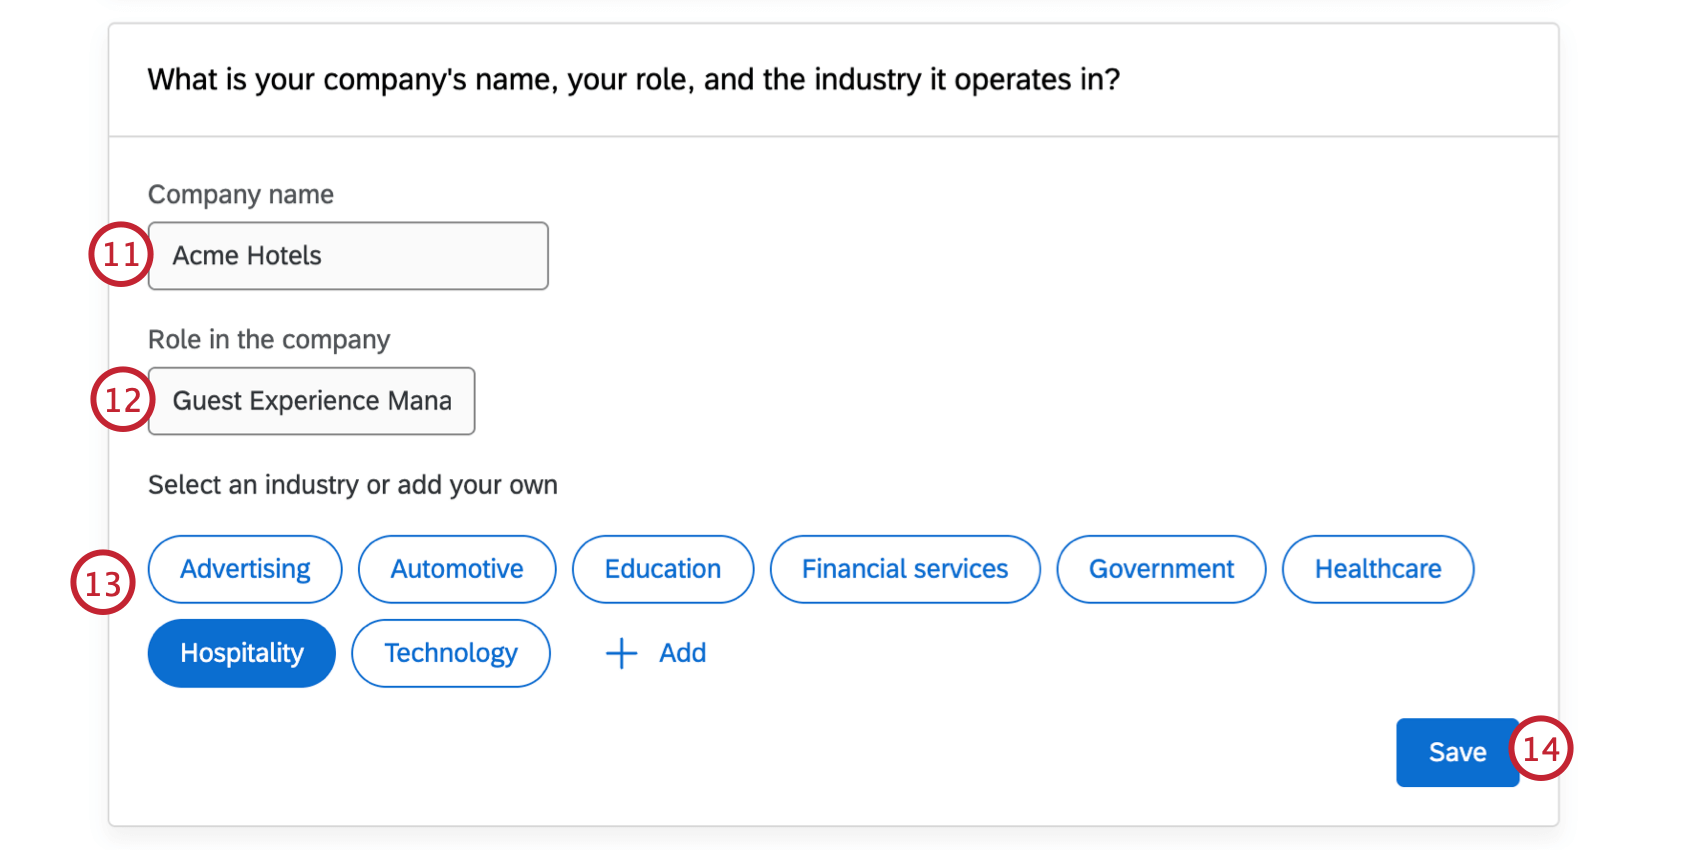Click the "Company name" field label
This screenshot has height=850, width=1700.
point(241,194)
